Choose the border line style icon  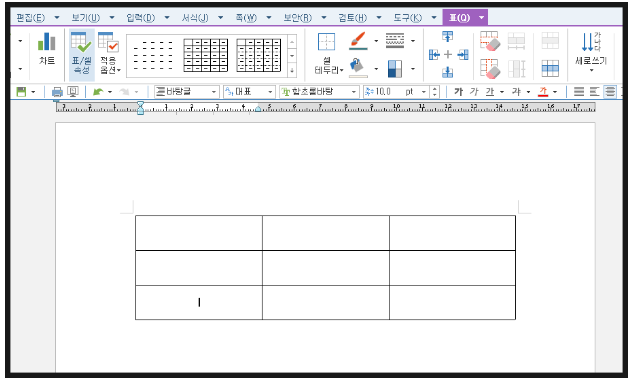[395, 41]
